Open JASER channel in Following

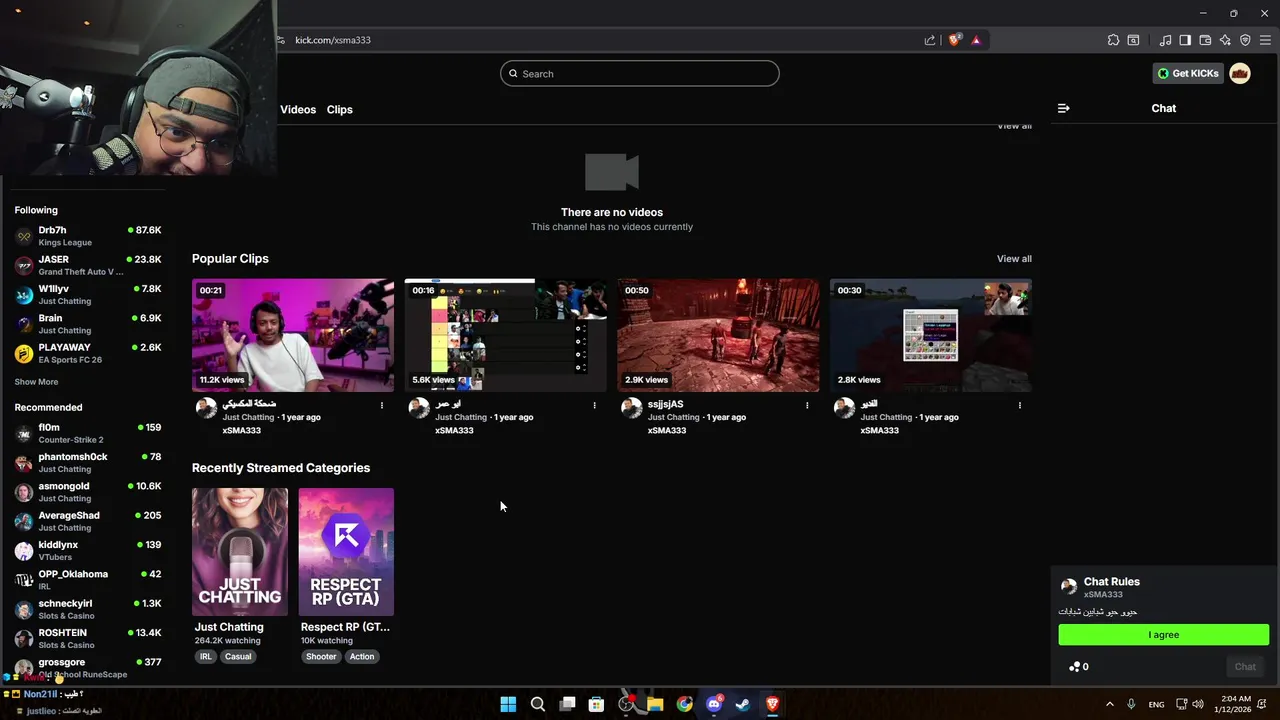tap(88, 265)
